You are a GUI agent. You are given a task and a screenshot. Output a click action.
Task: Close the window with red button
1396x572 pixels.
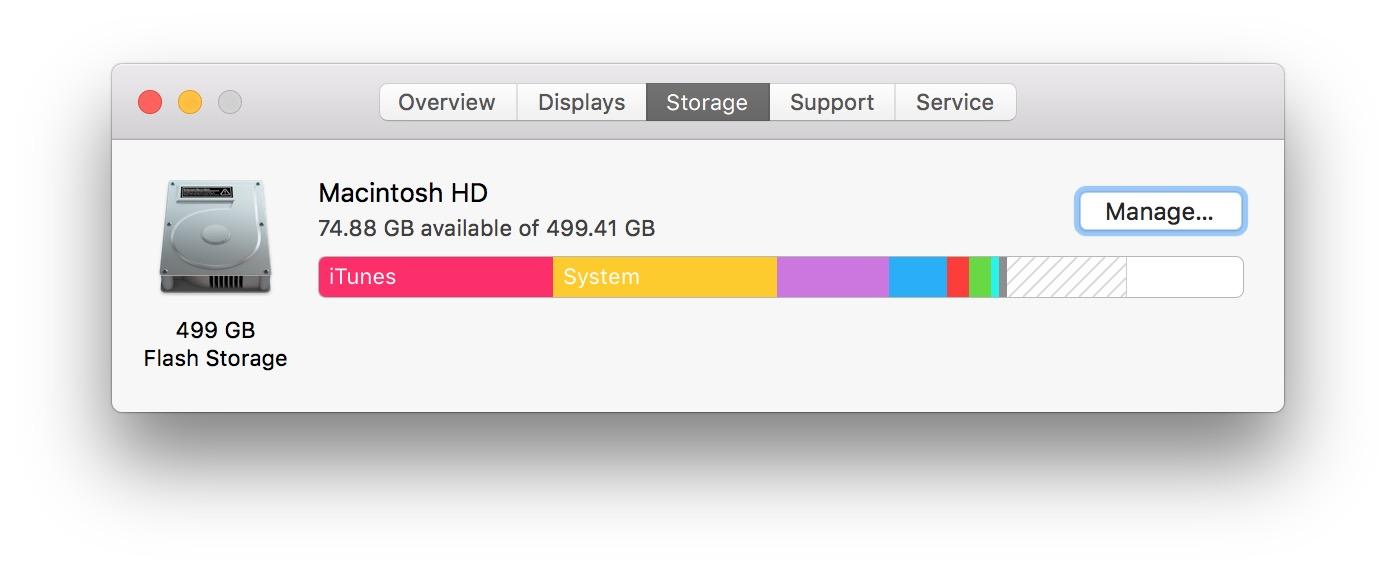point(150,102)
